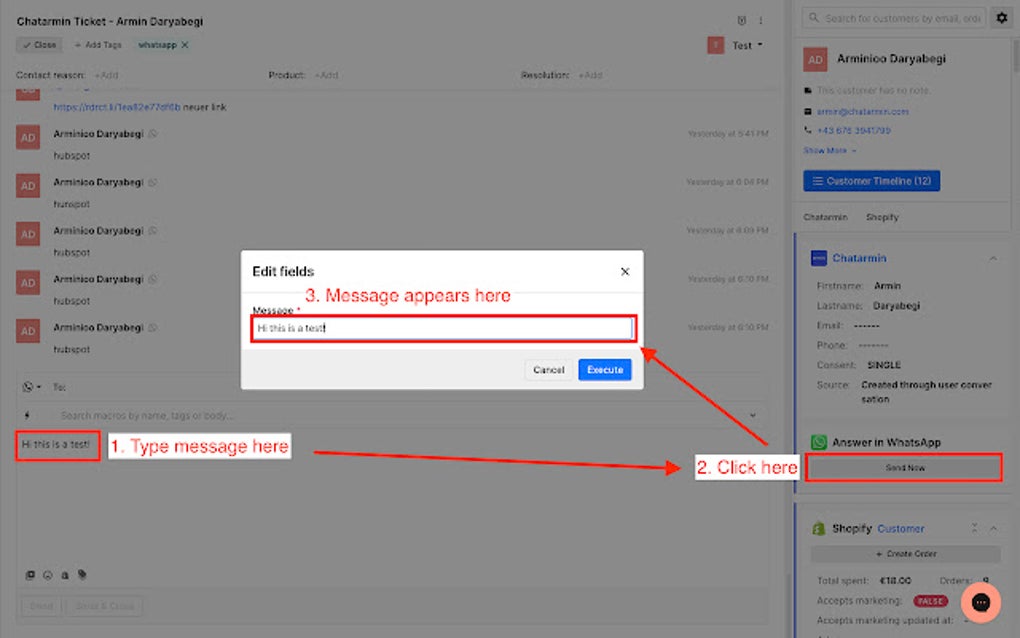Open the WhatsApp channel selector dropdown
Viewport: 1020px width, 638px height.
coord(31,387)
